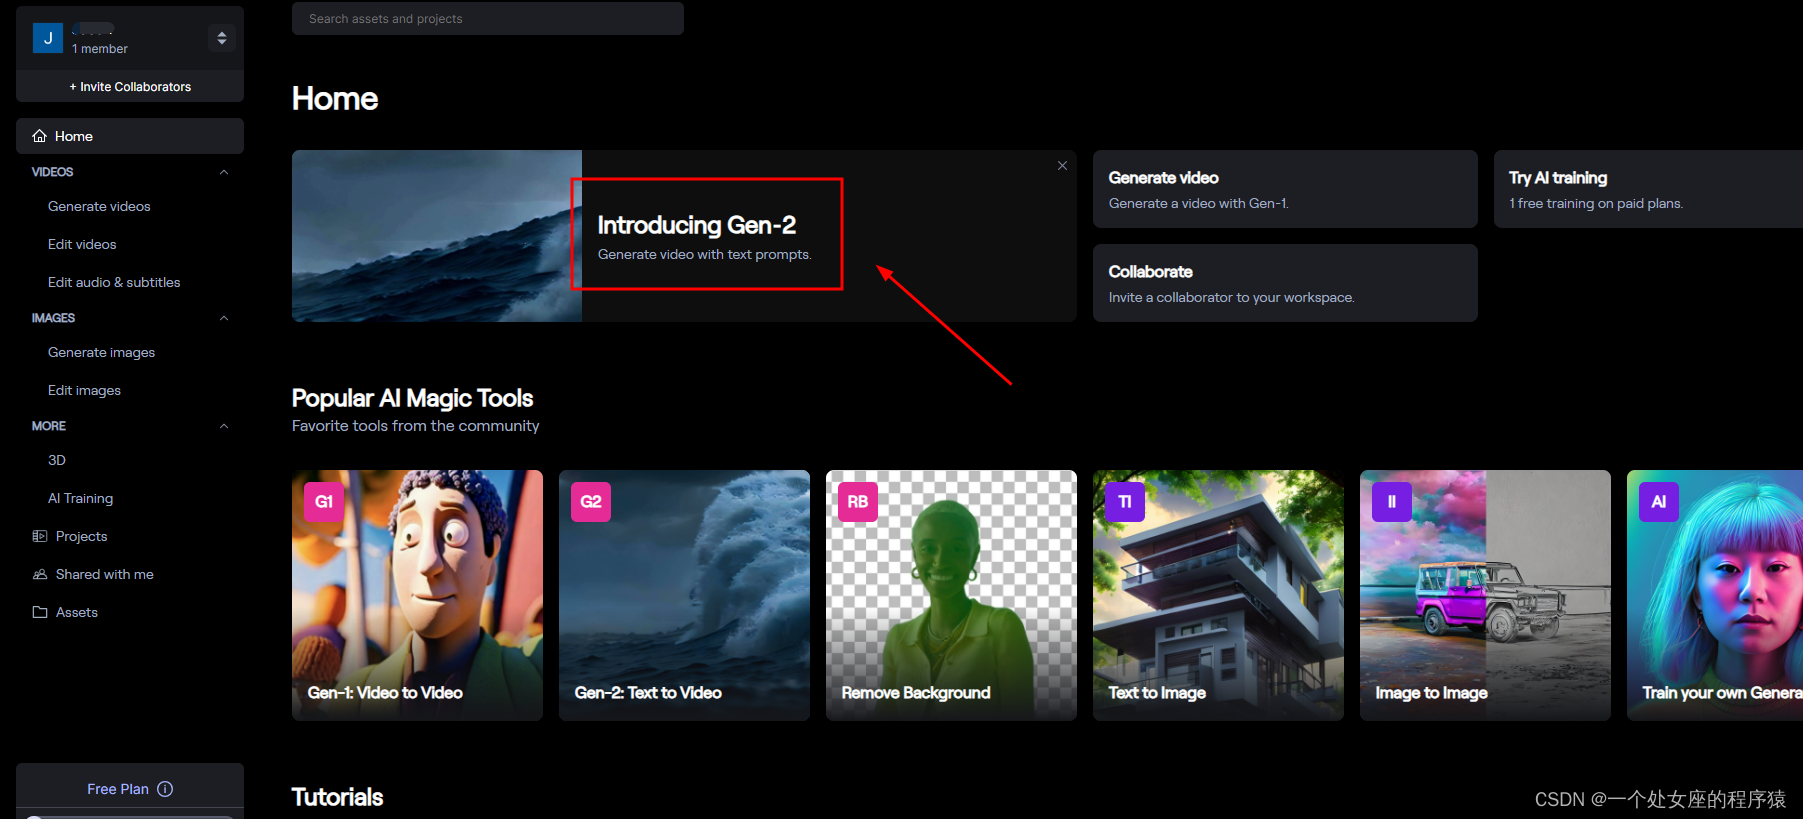Viewport: 1803px width, 819px height.
Task: Open the Gen-1: Video to Video tool
Action: (417, 595)
